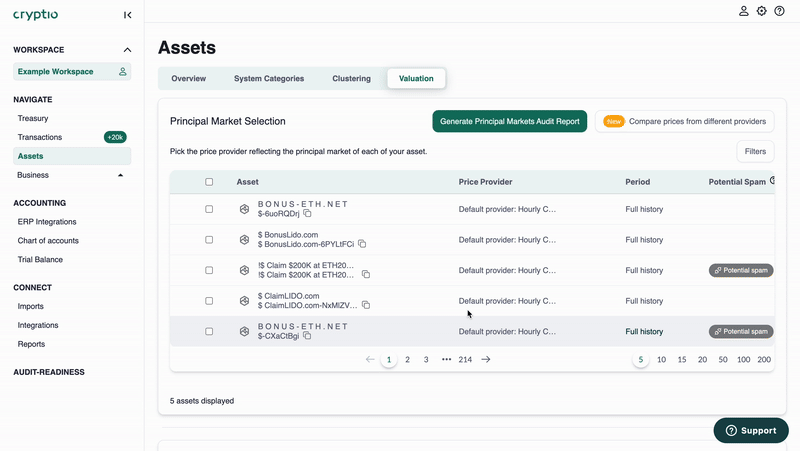800x451 pixels.
Task: Switch to System Categories tab
Action: click(269, 79)
